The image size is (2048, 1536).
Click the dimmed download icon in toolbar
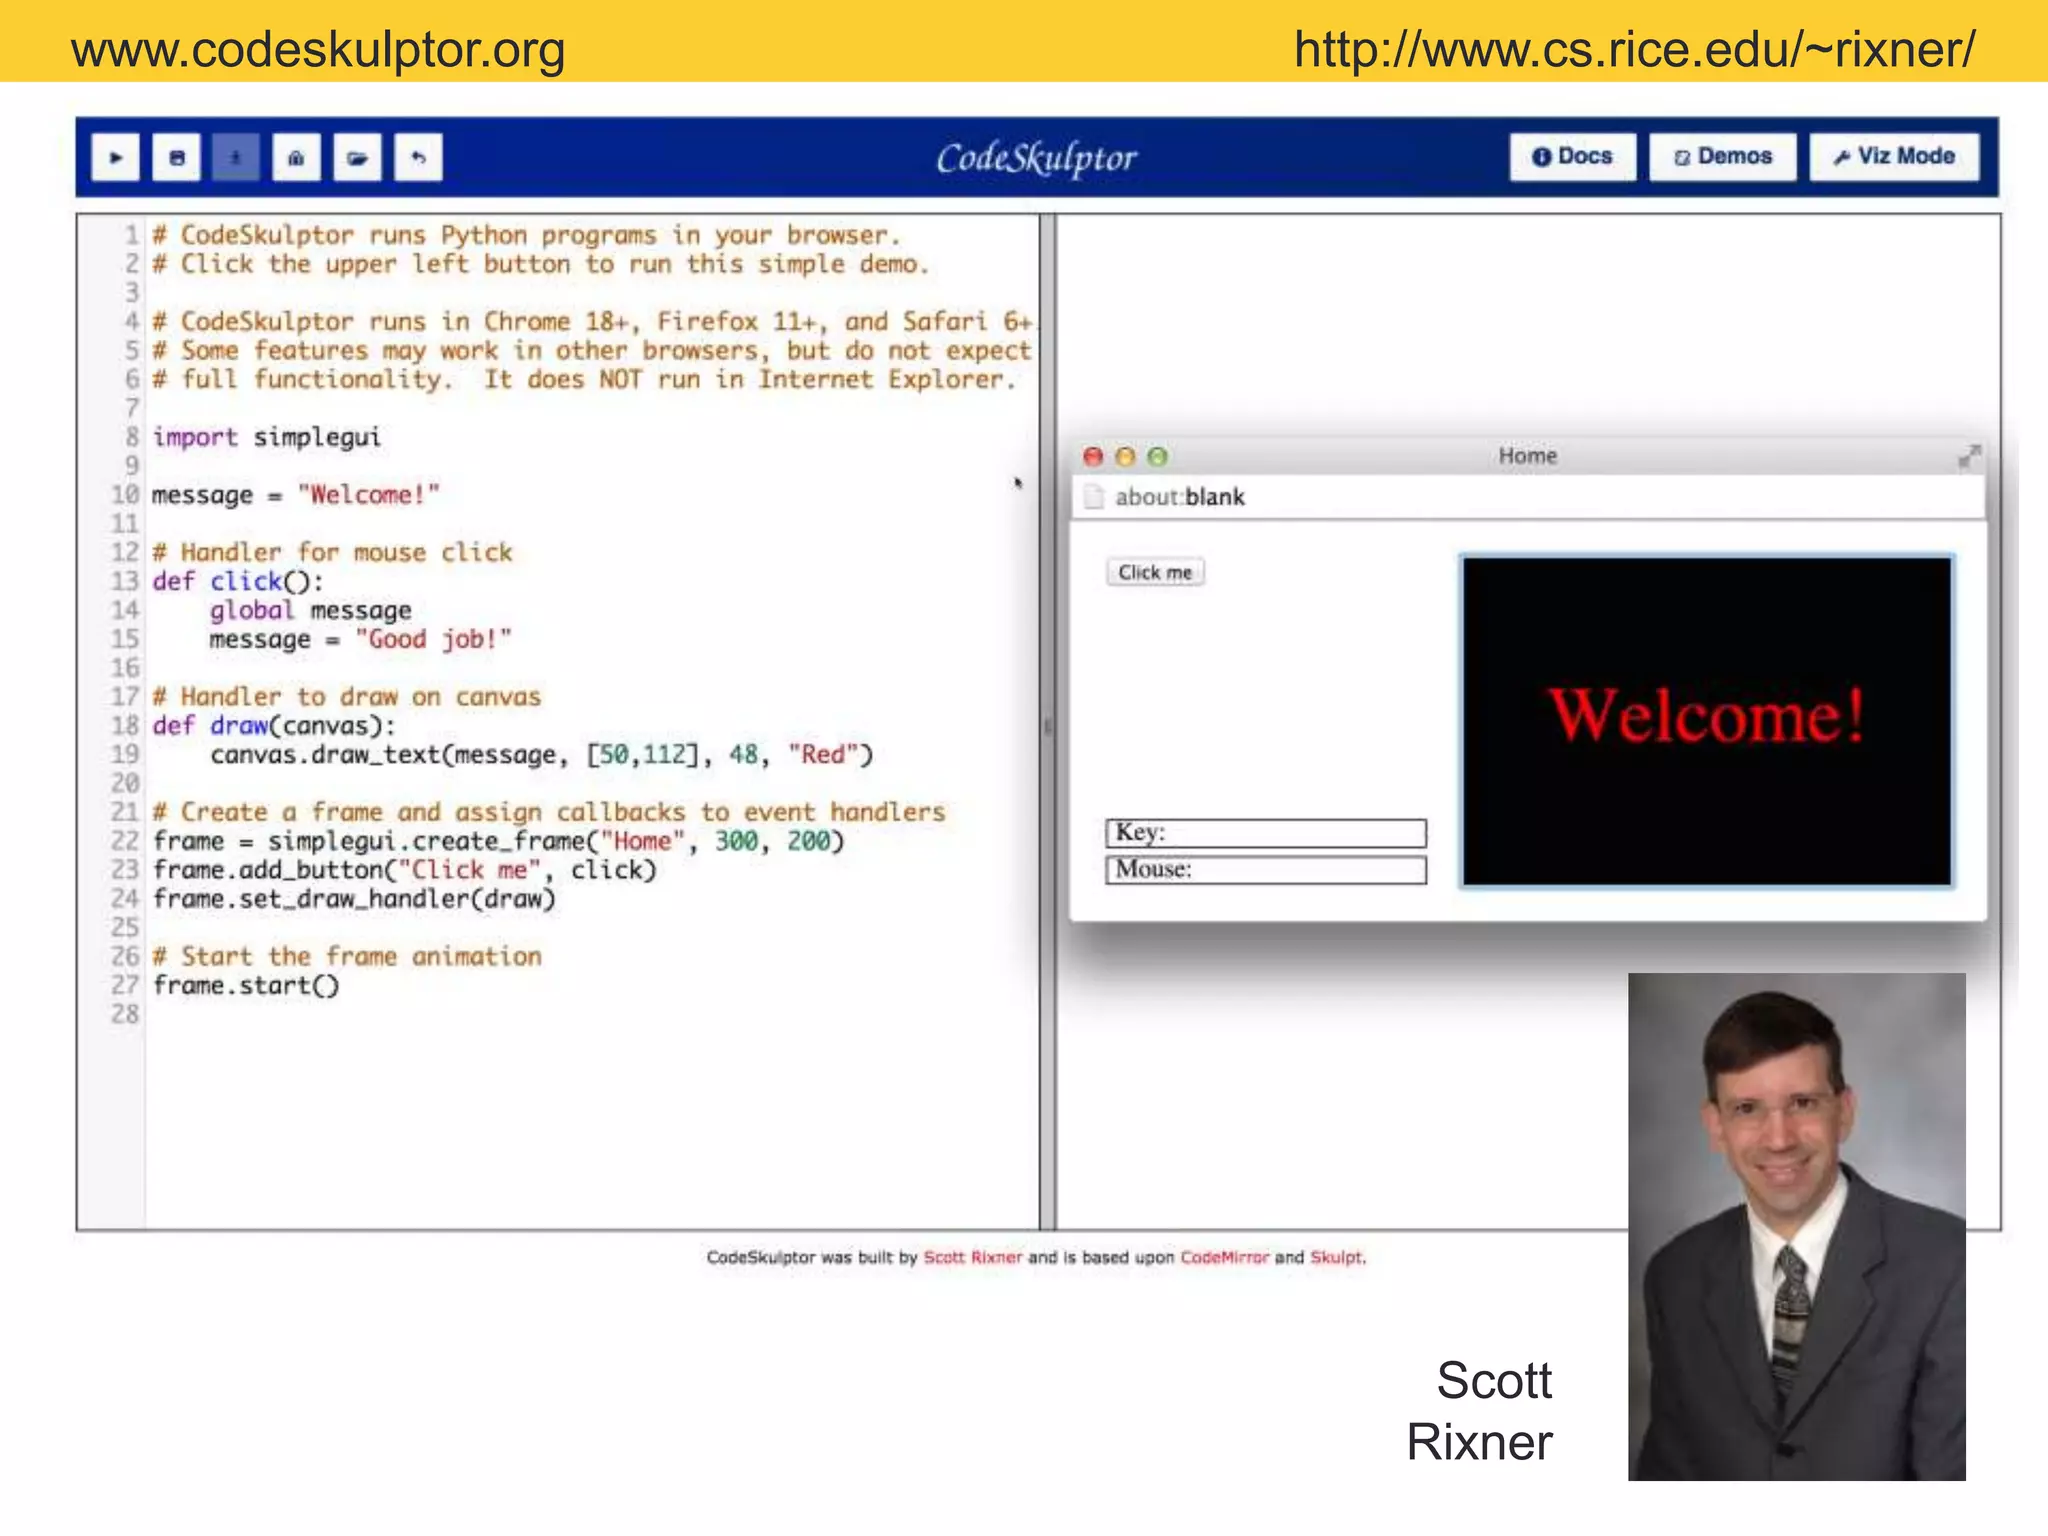tap(236, 158)
